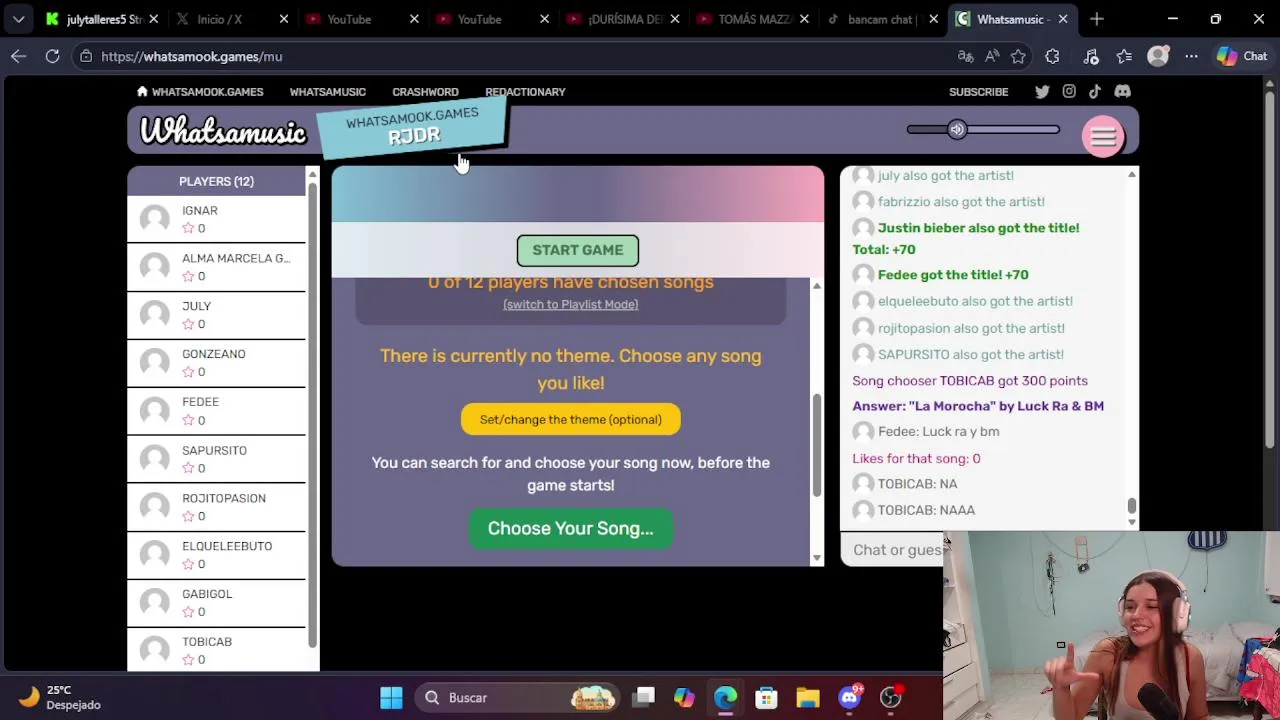The height and width of the screenshot is (720, 1280).
Task: Select player GONZEANO in the list
Action: 216,363
